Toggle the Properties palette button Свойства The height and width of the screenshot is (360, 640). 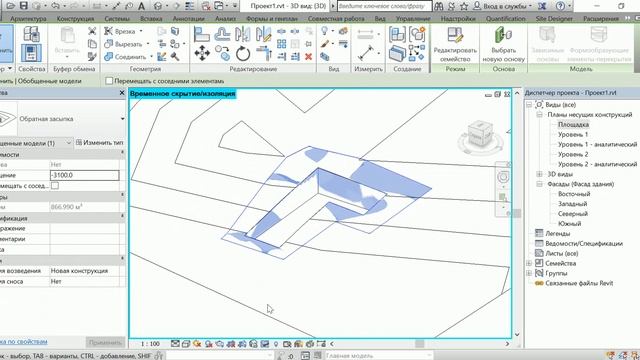tap(31, 53)
